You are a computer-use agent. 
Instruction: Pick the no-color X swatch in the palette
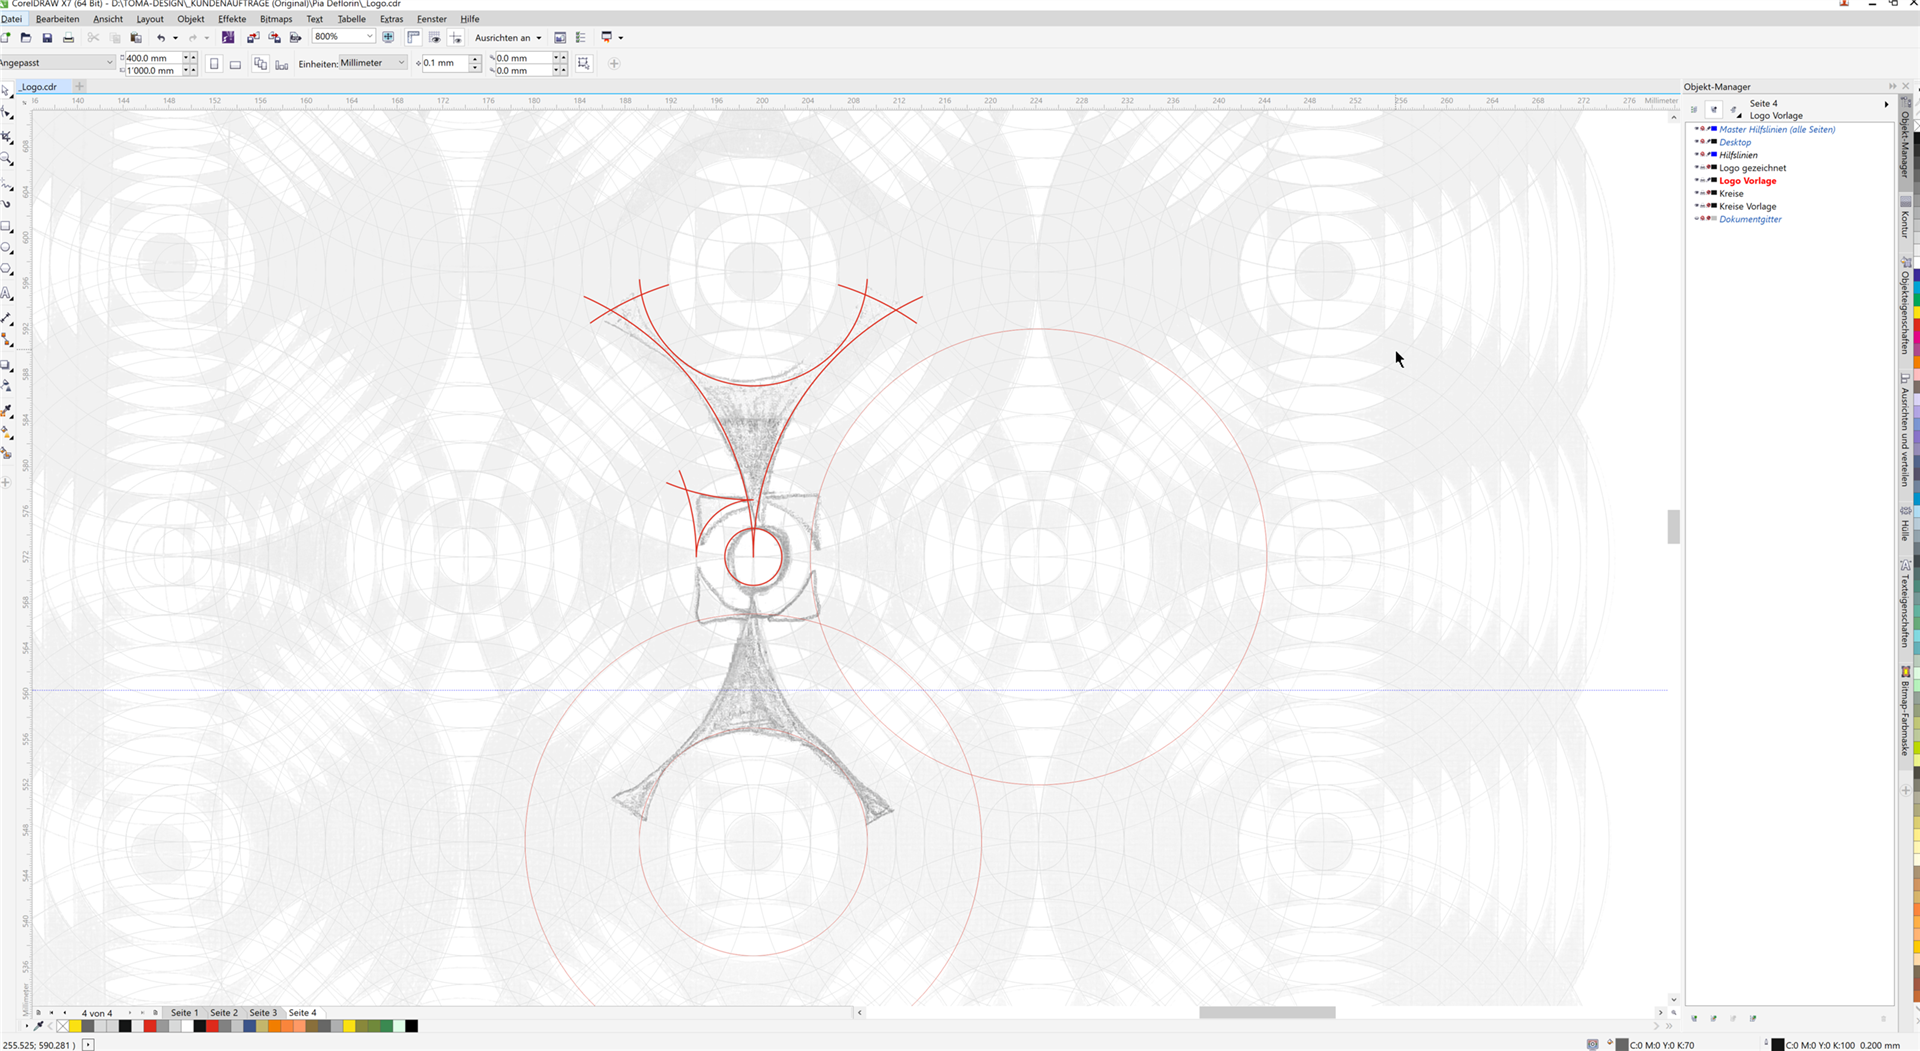(63, 1026)
